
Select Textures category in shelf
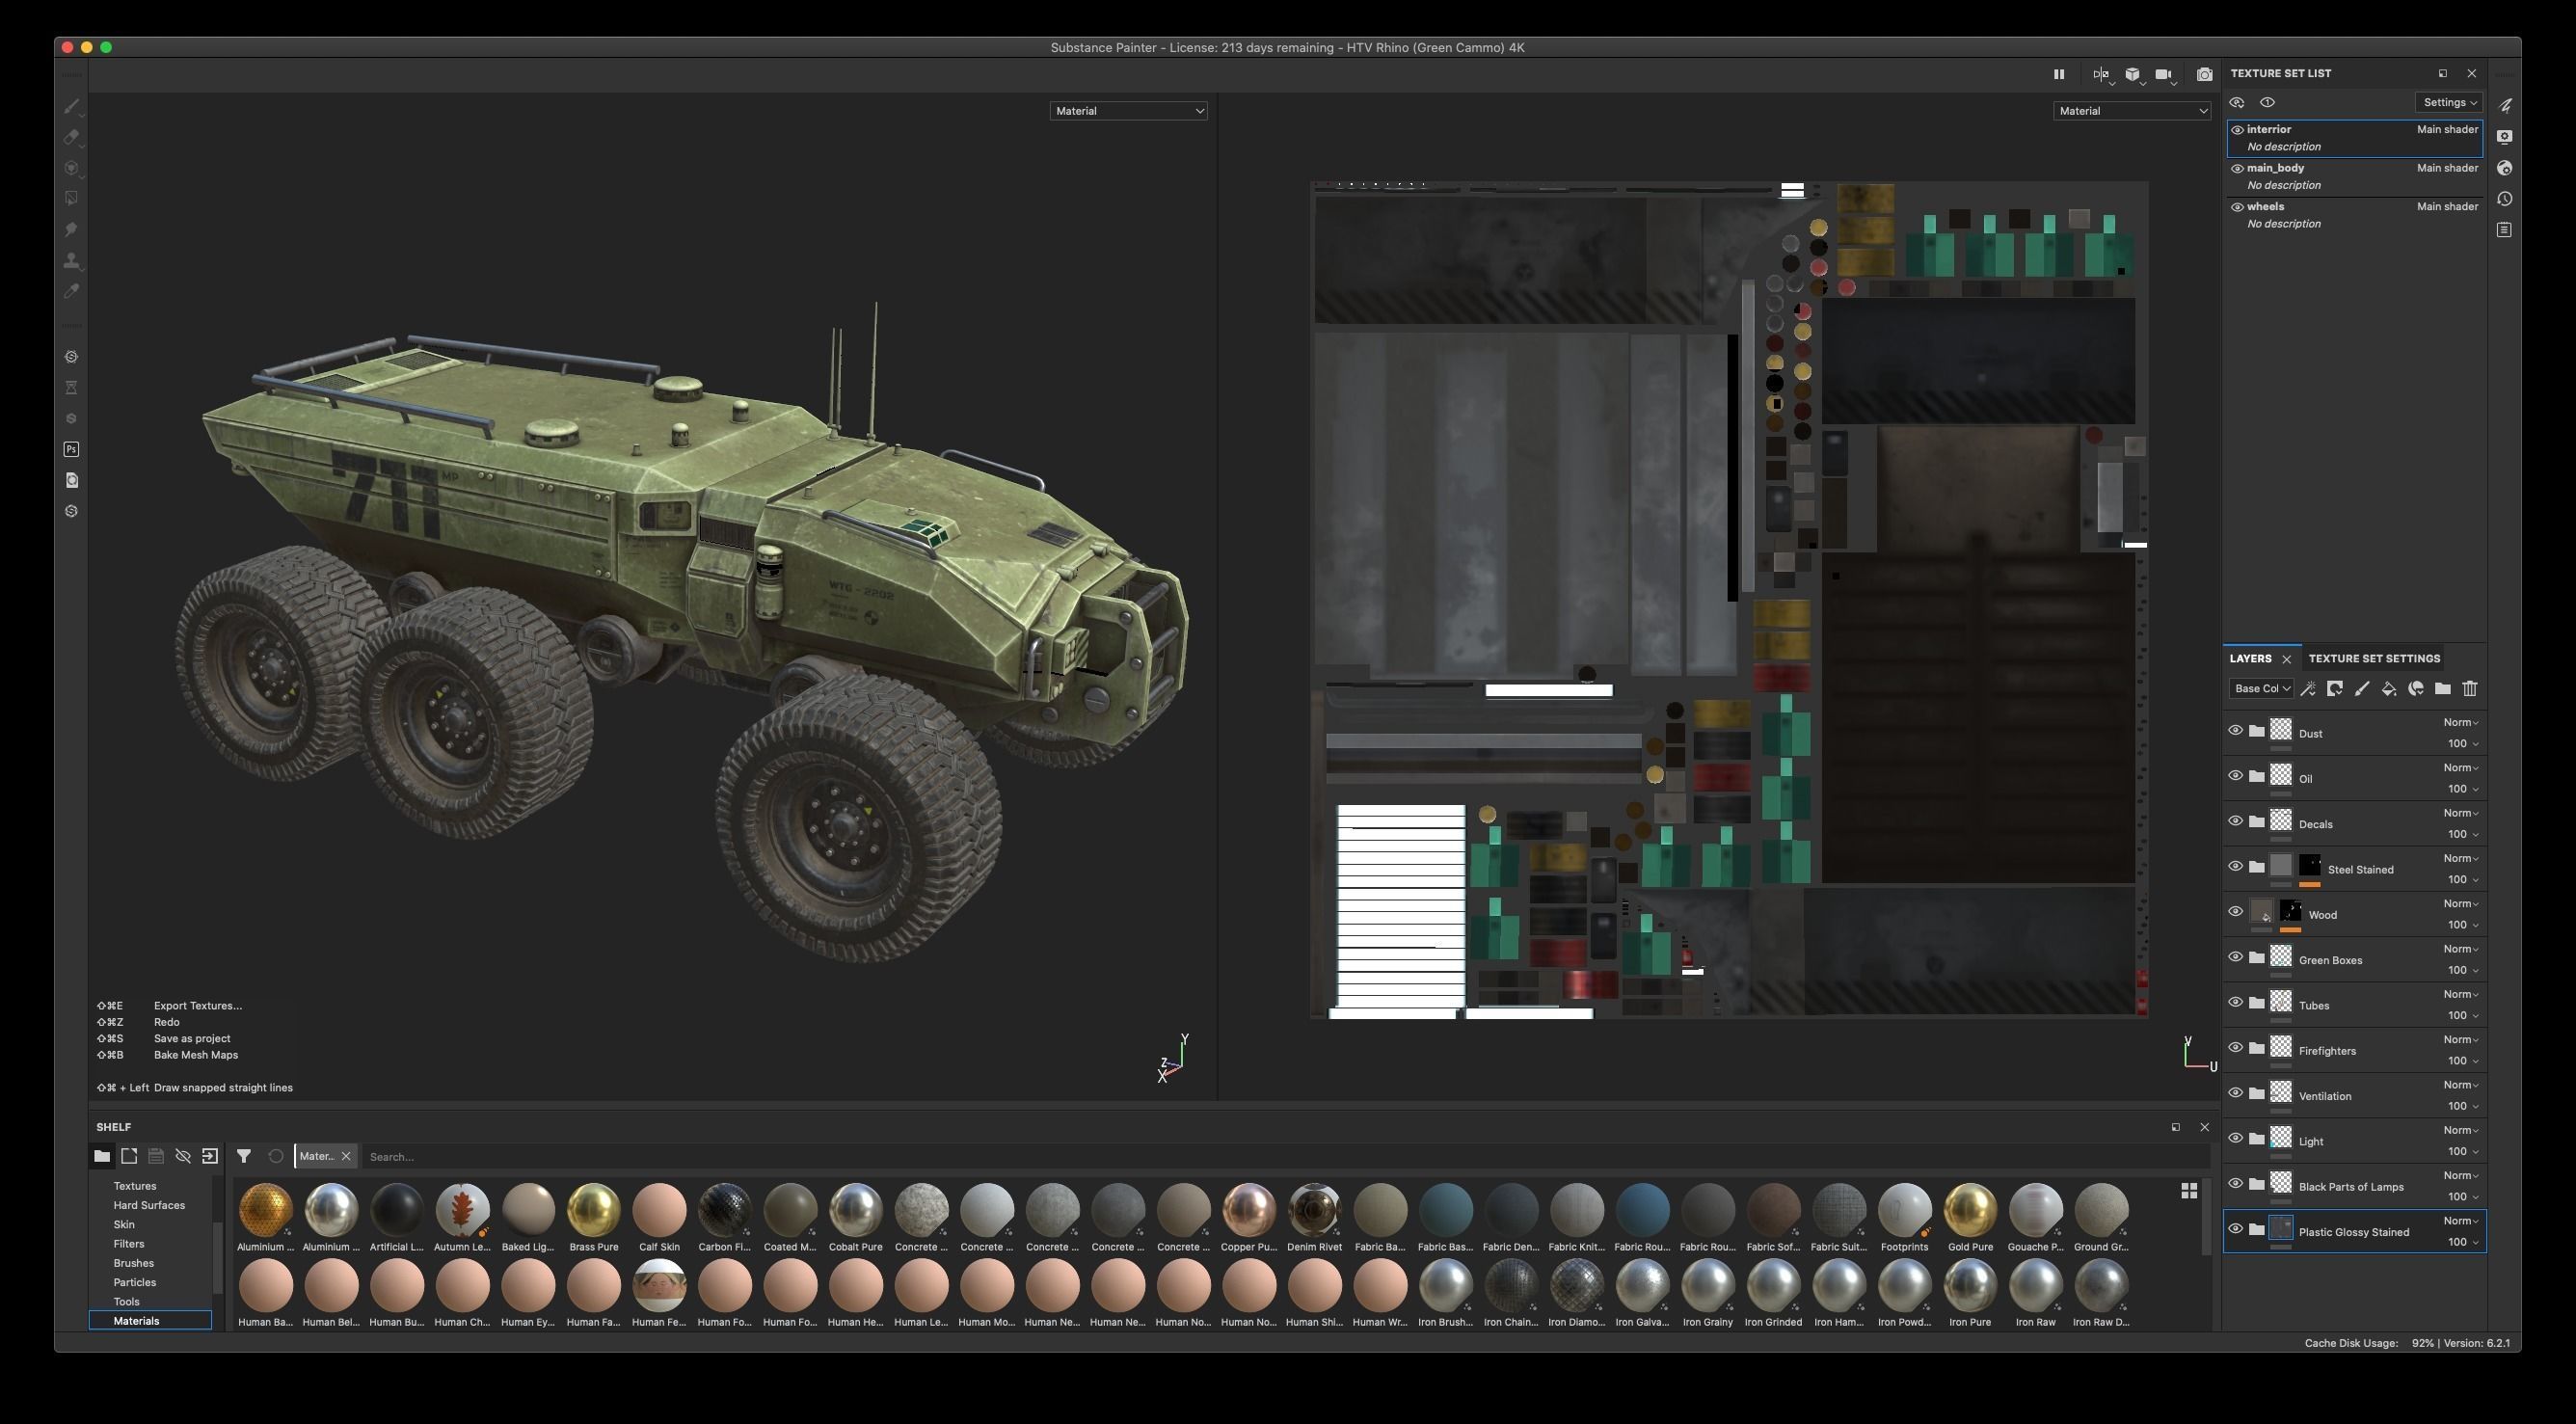pyautogui.click(x=135, y=1186)
